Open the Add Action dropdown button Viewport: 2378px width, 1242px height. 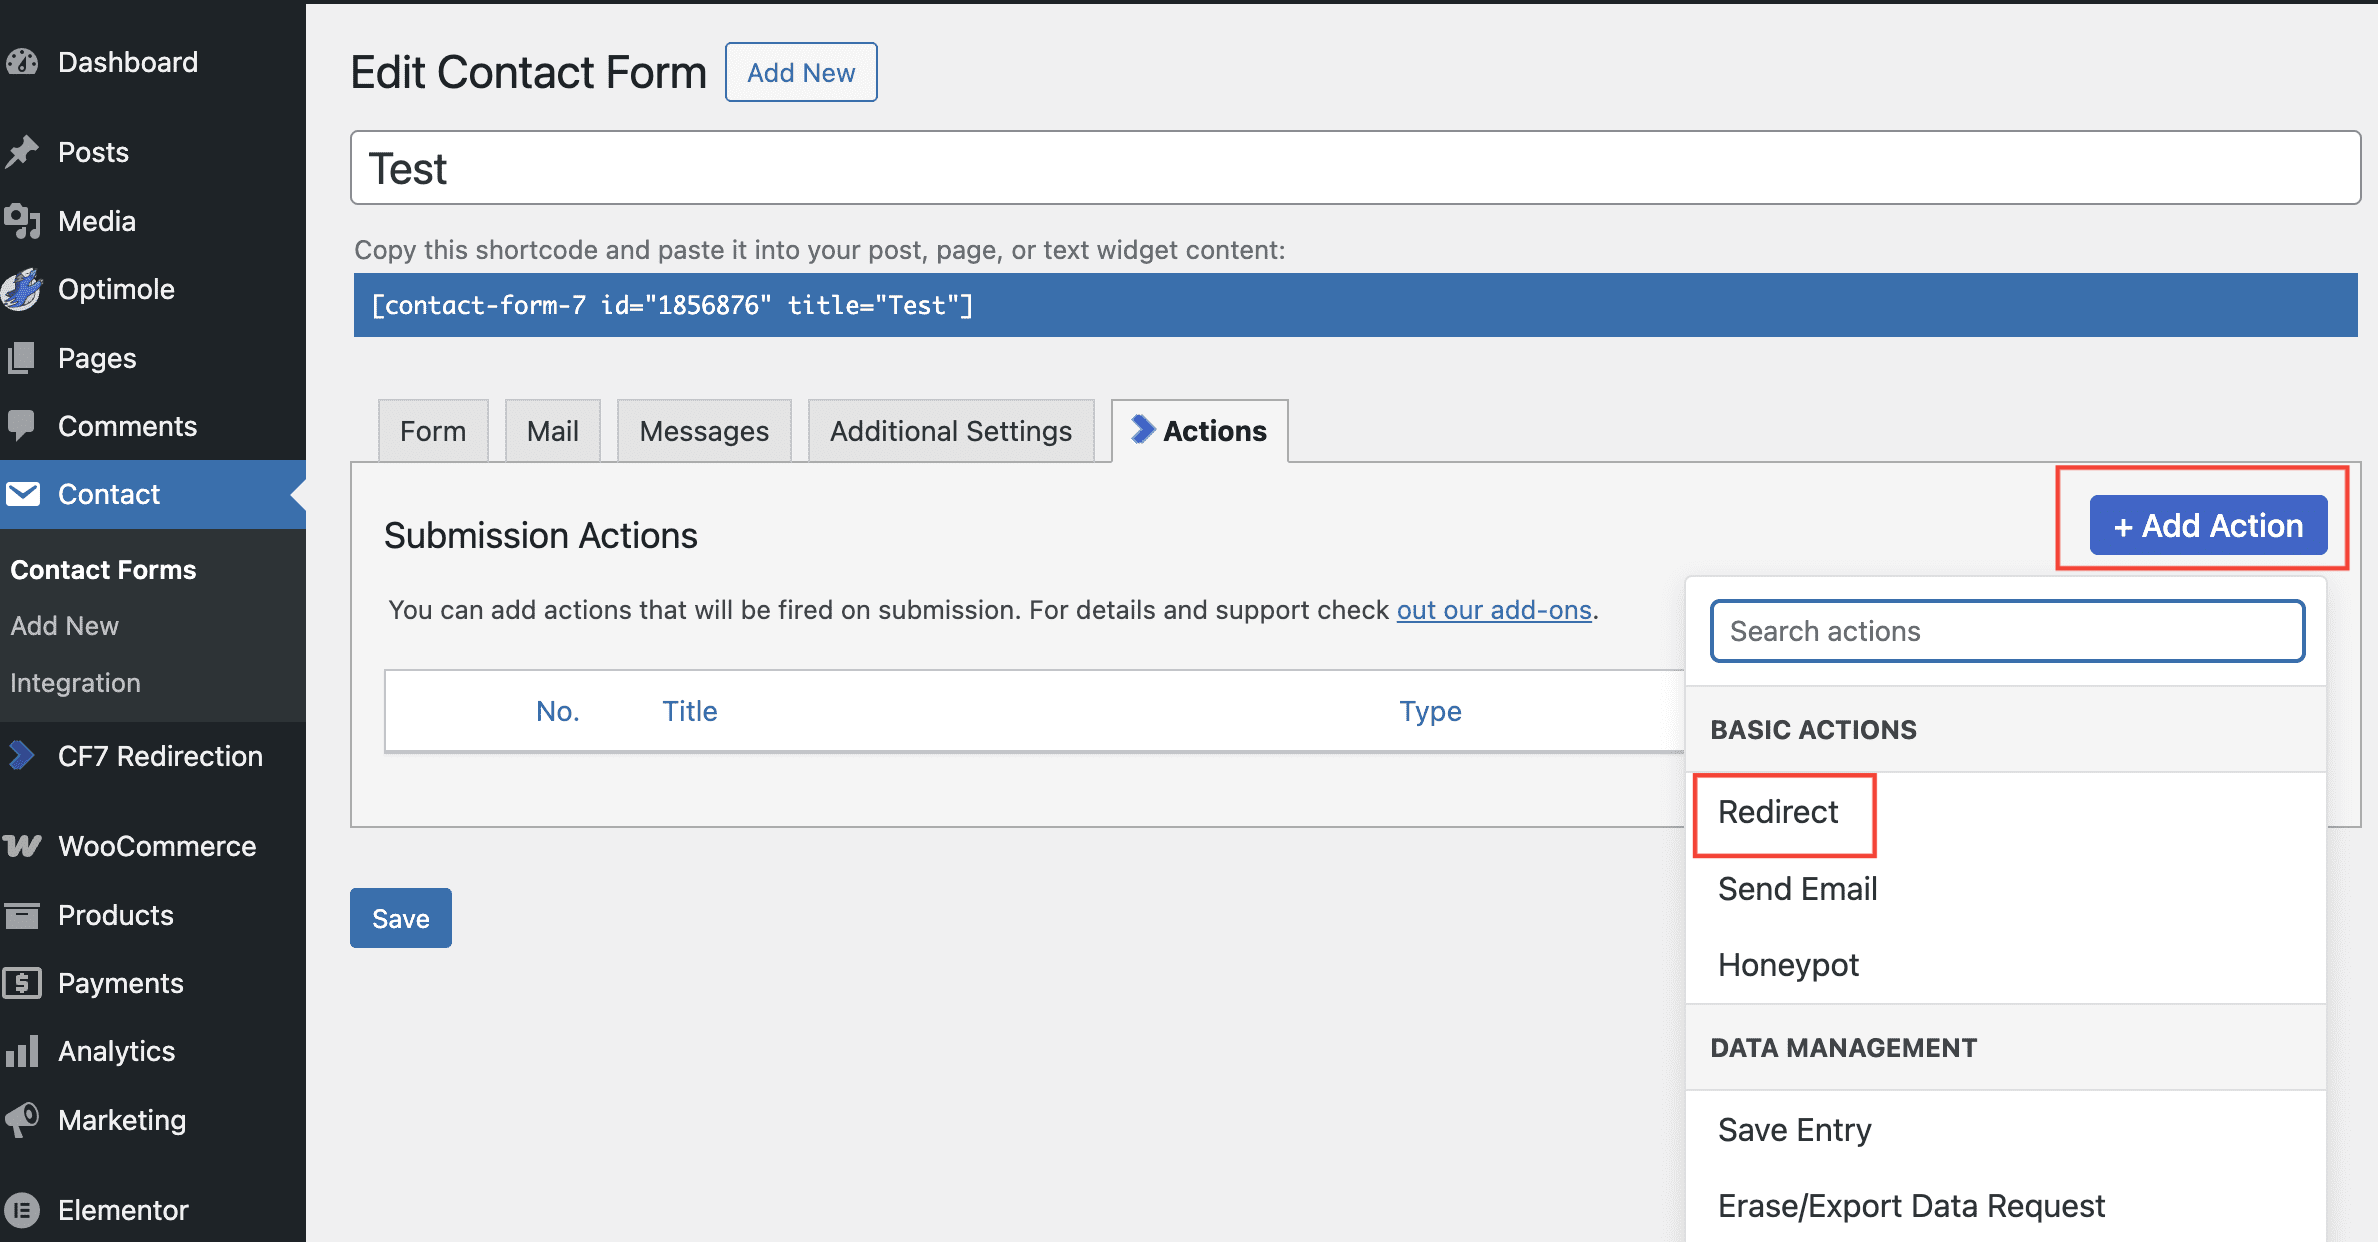(x=2208, y=525)
